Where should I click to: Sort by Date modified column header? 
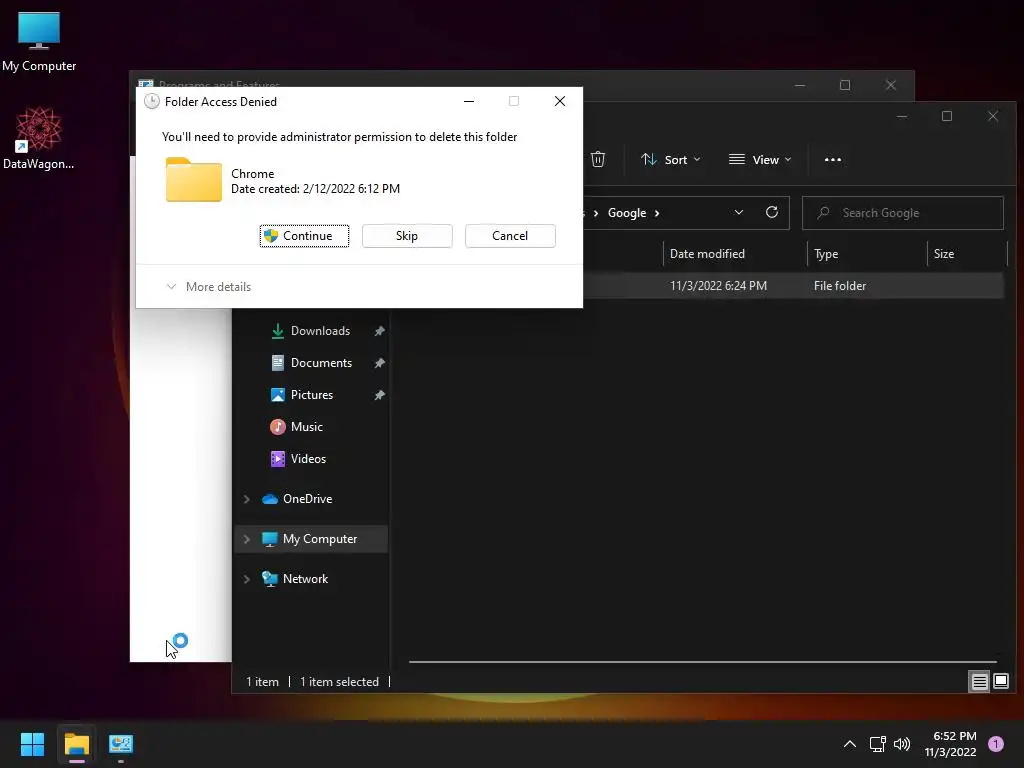point(707,254)
